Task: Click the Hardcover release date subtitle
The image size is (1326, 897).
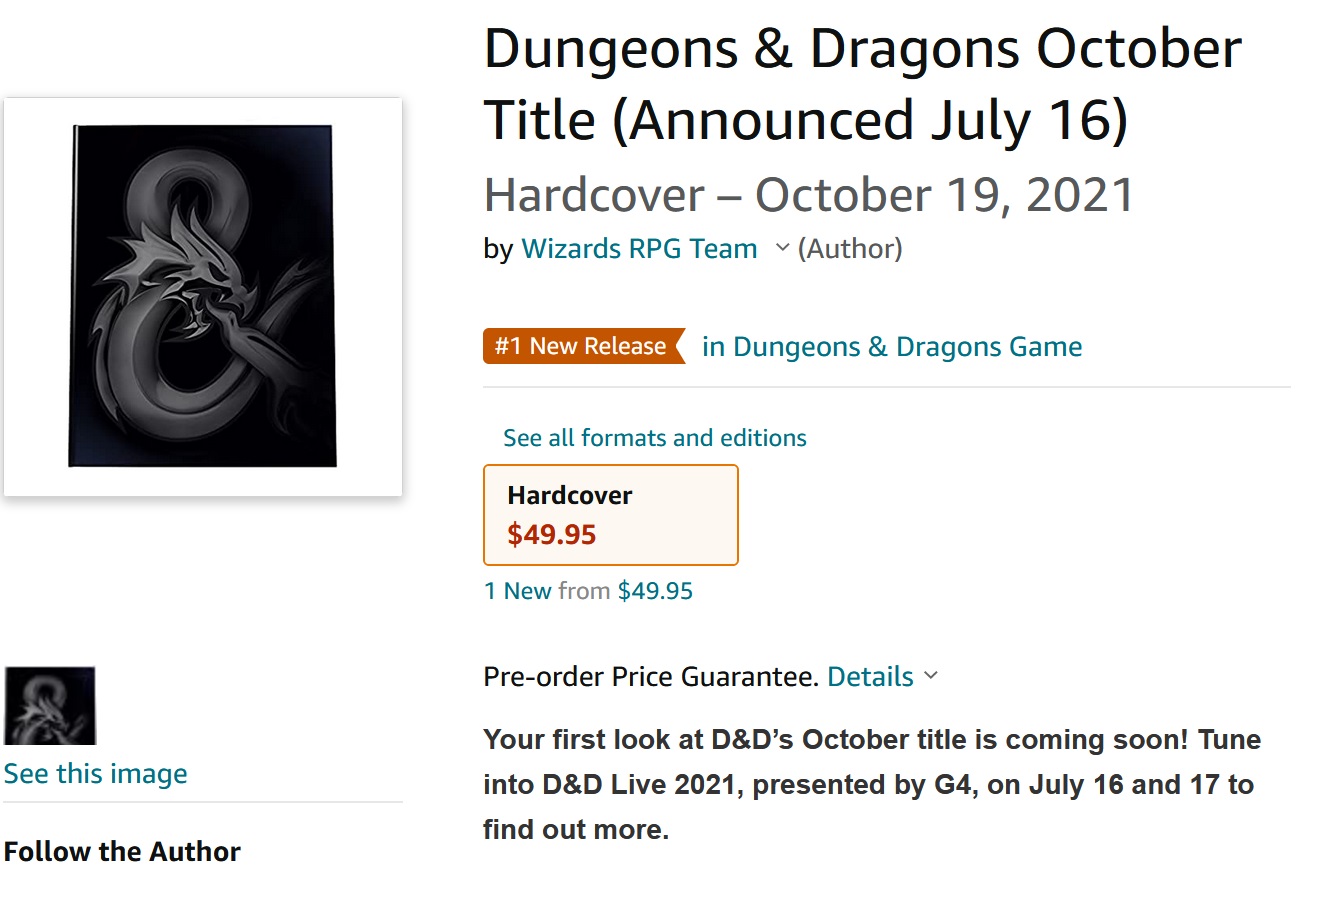Action: [x=809, y=195]
